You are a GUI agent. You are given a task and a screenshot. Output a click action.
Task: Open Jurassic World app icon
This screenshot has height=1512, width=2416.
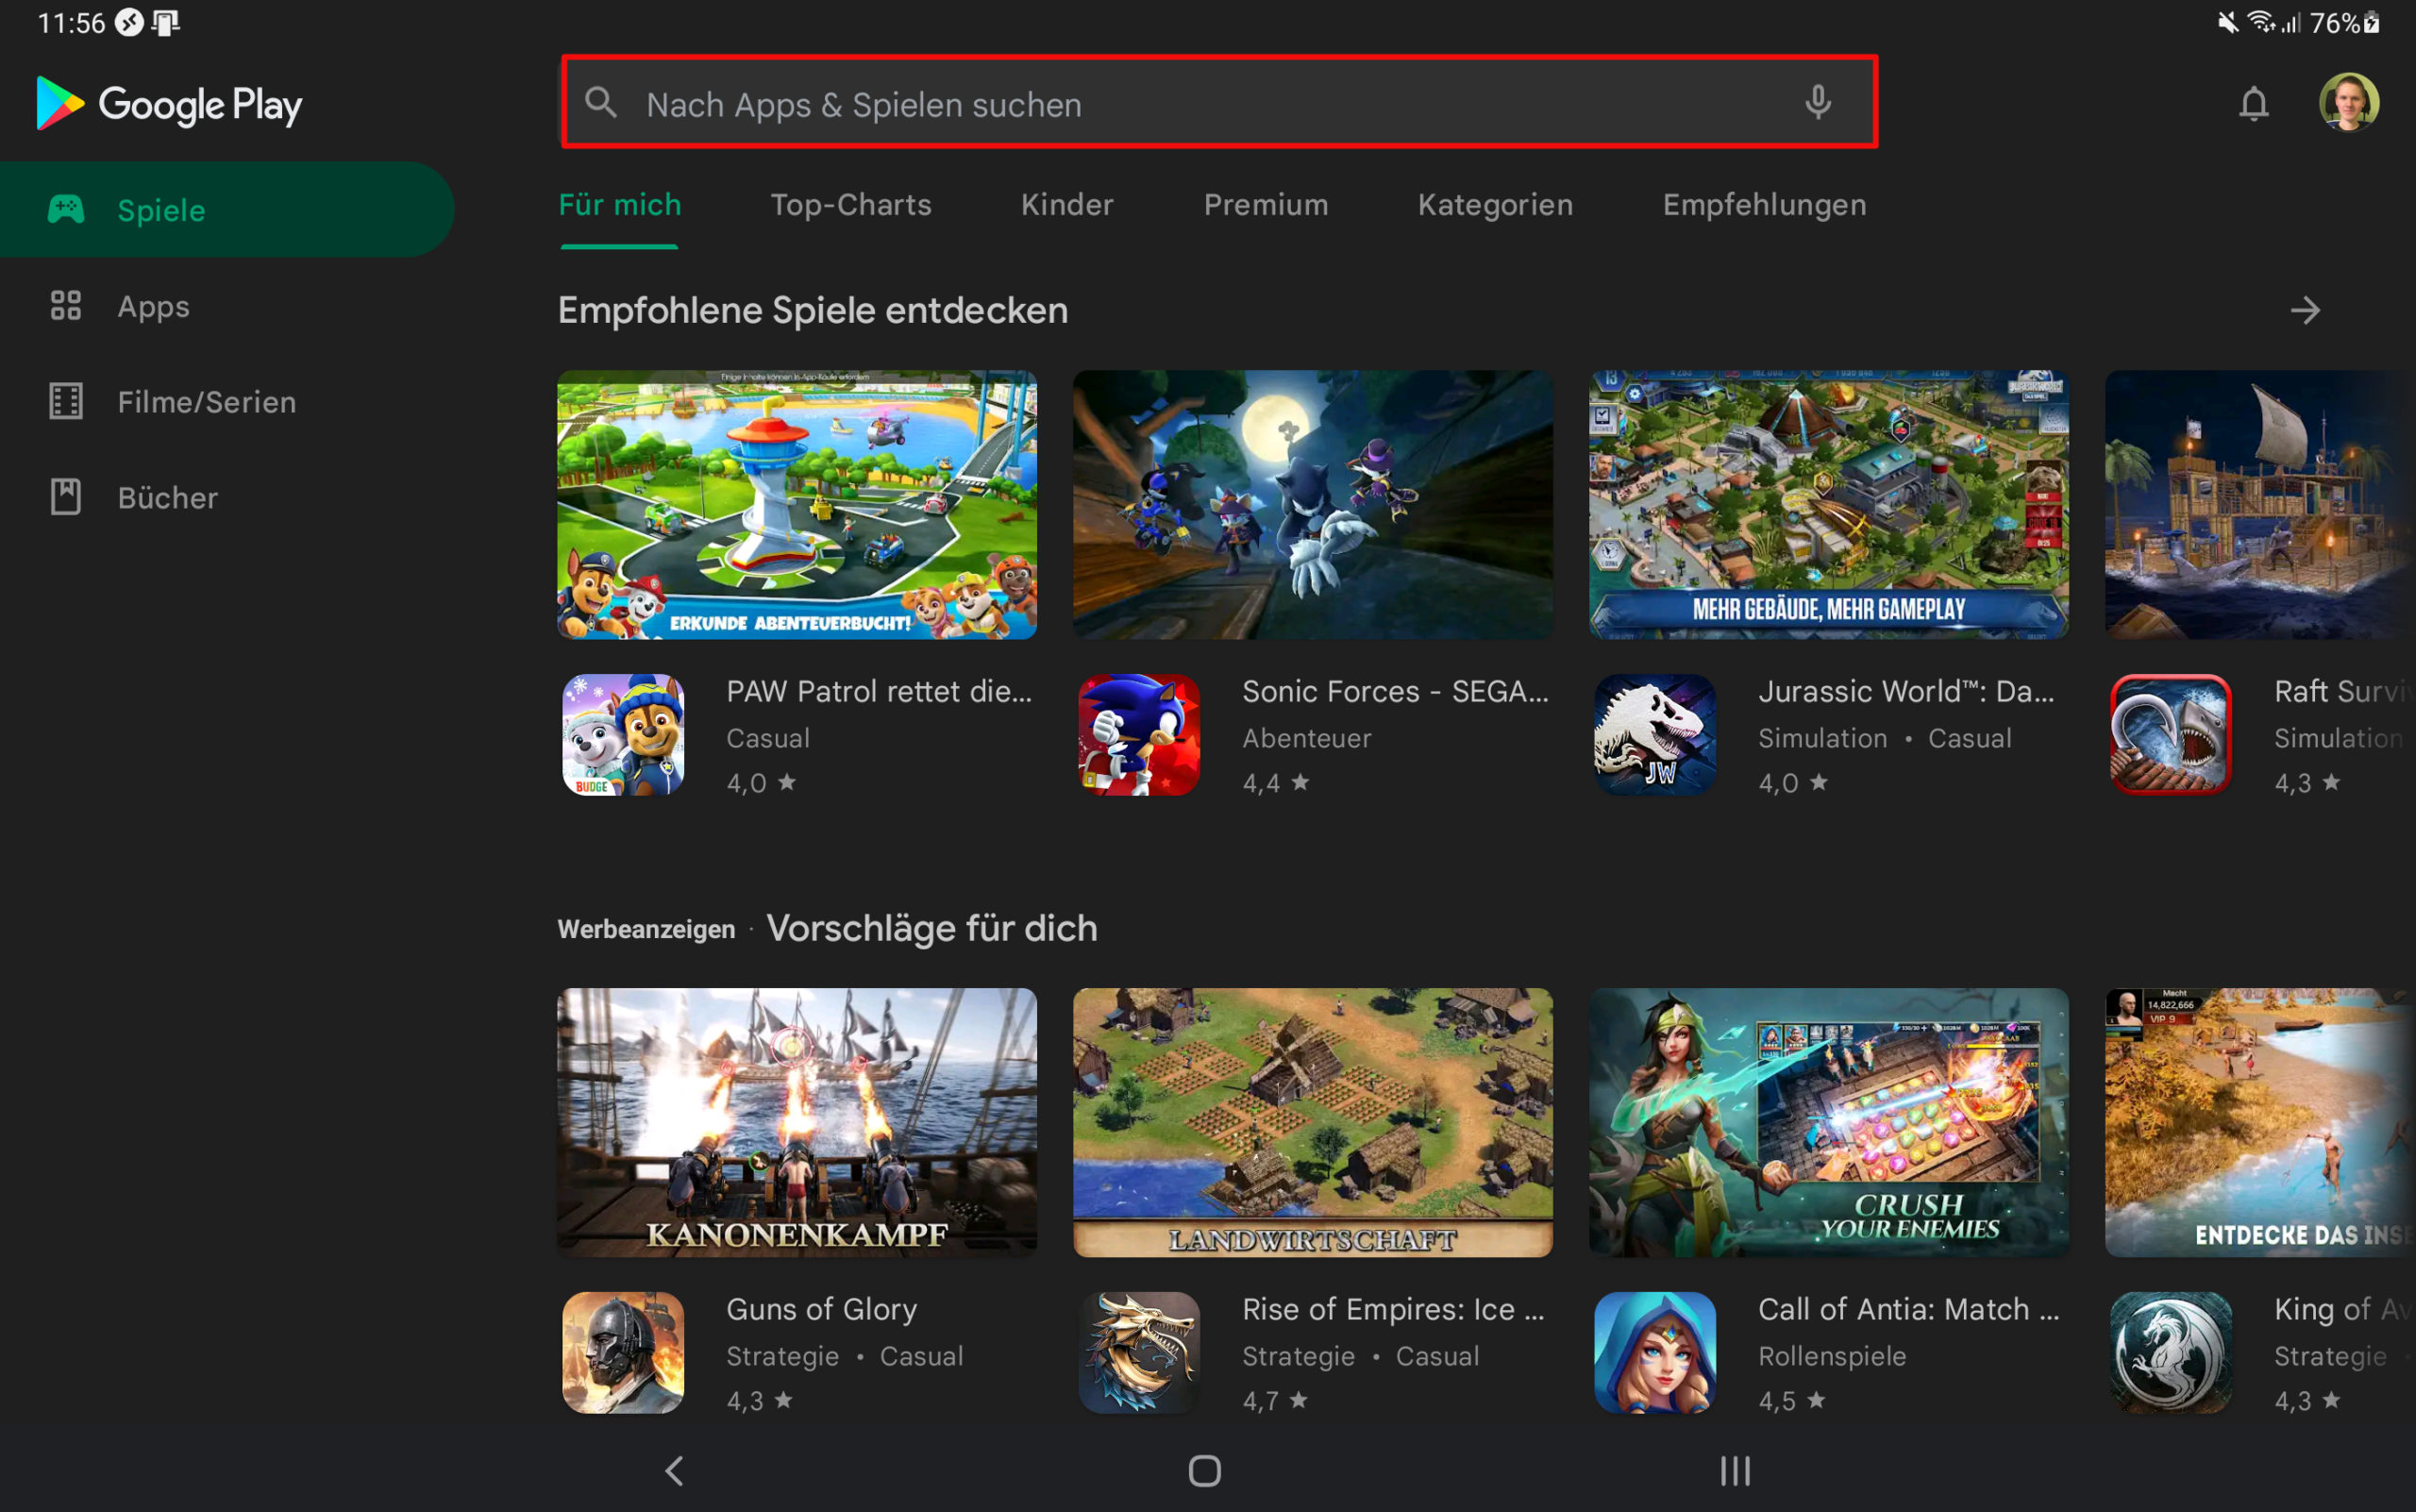(x=1654, y=735)
